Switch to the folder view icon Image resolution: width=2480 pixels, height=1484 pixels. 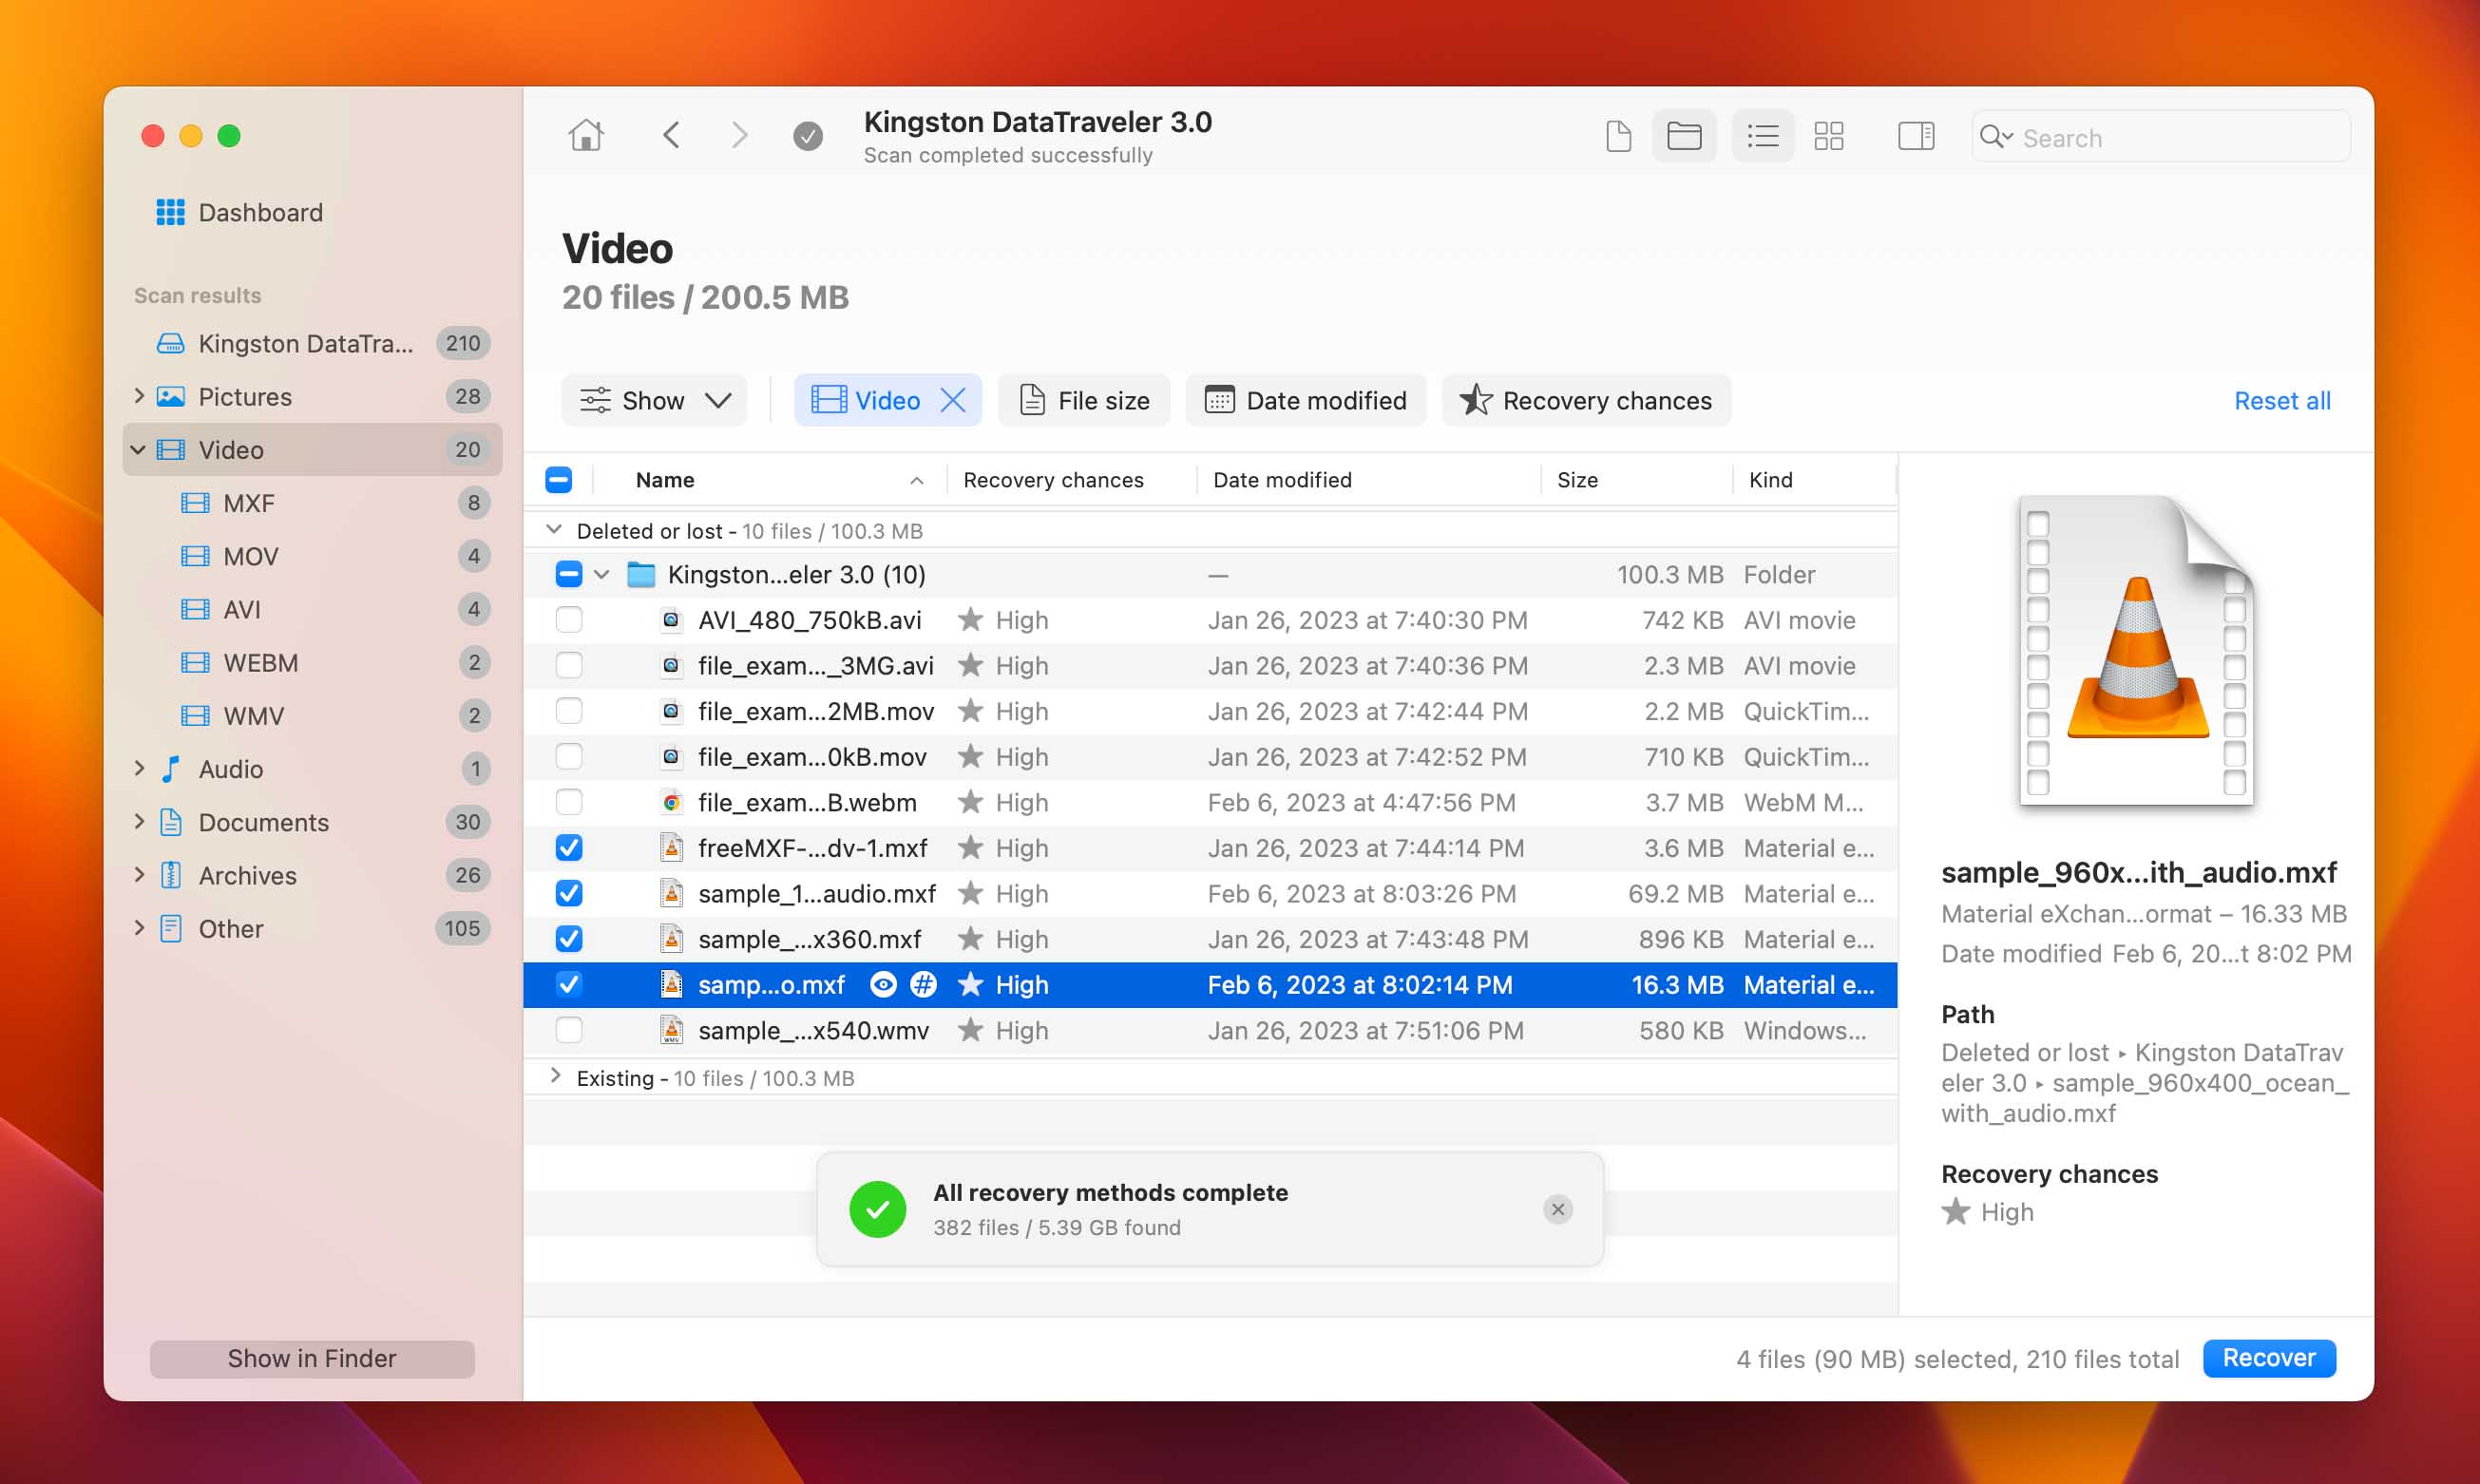tap(1684, 136)
